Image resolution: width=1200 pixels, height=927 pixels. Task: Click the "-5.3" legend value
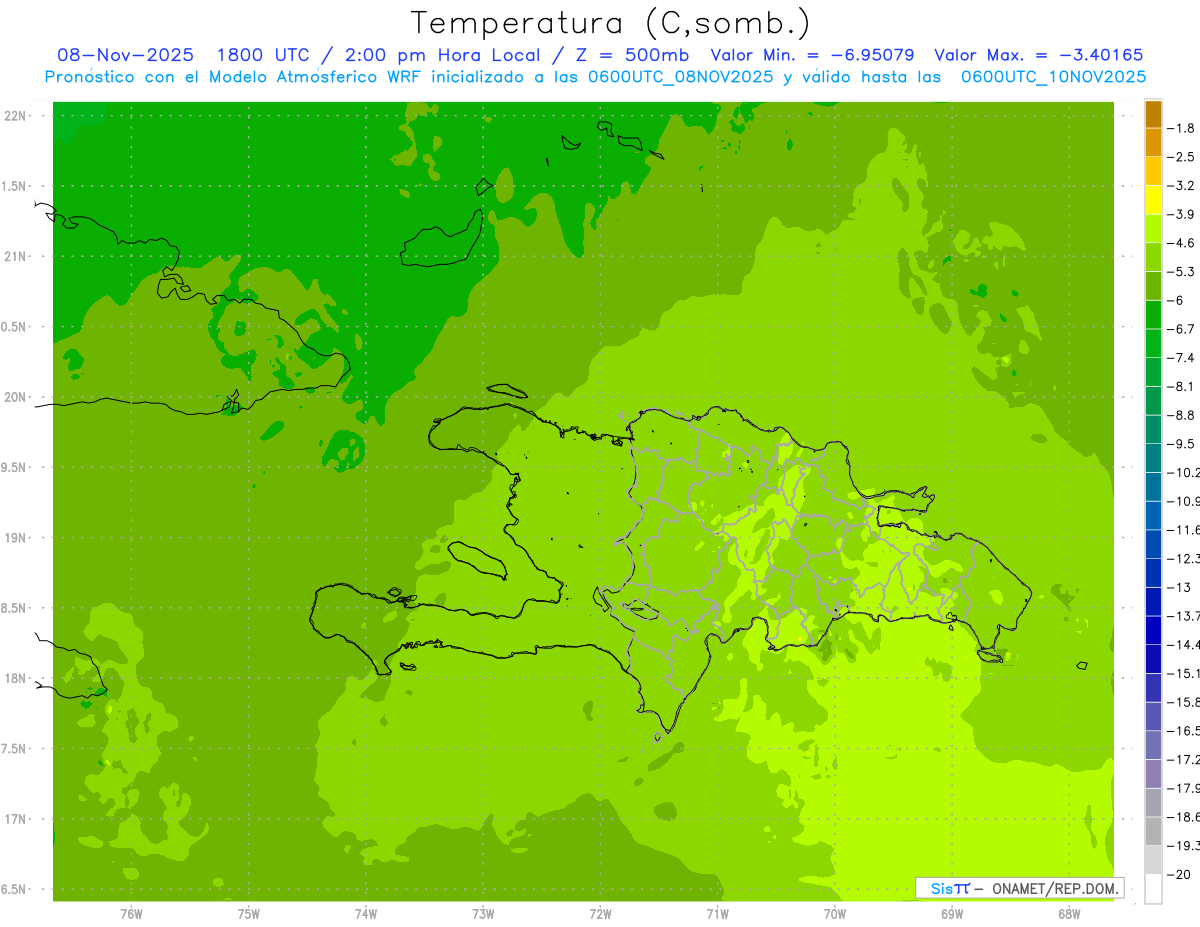1183,272
